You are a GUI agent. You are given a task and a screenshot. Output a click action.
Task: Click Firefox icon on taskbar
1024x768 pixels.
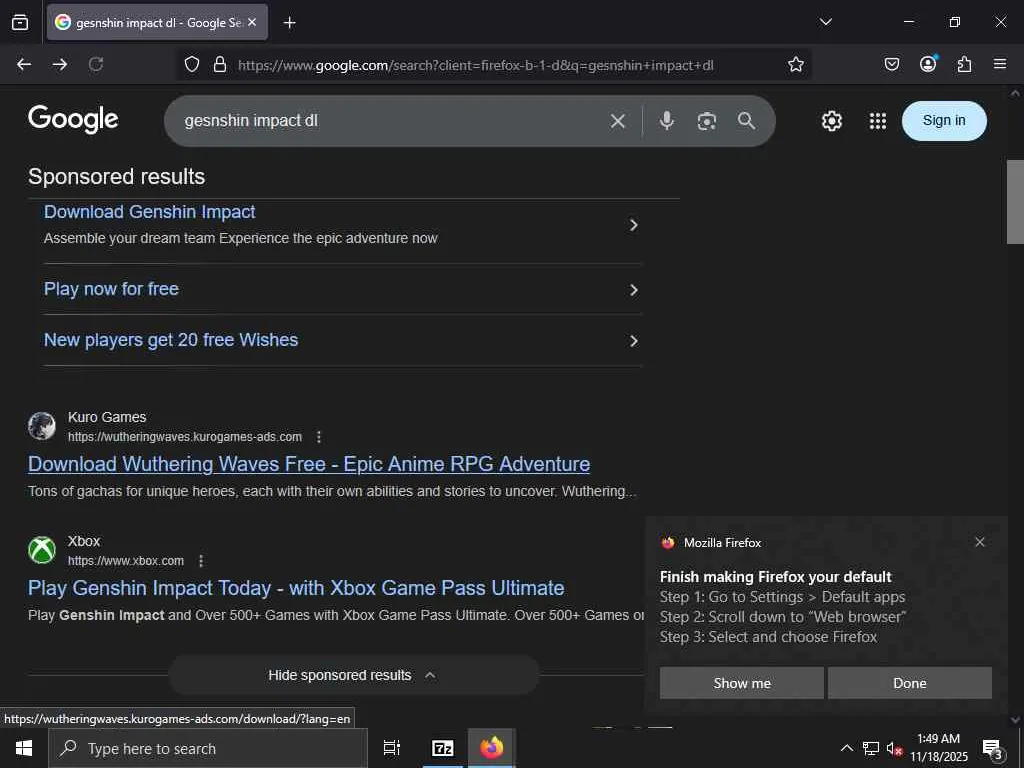click(x=492, y=748)
